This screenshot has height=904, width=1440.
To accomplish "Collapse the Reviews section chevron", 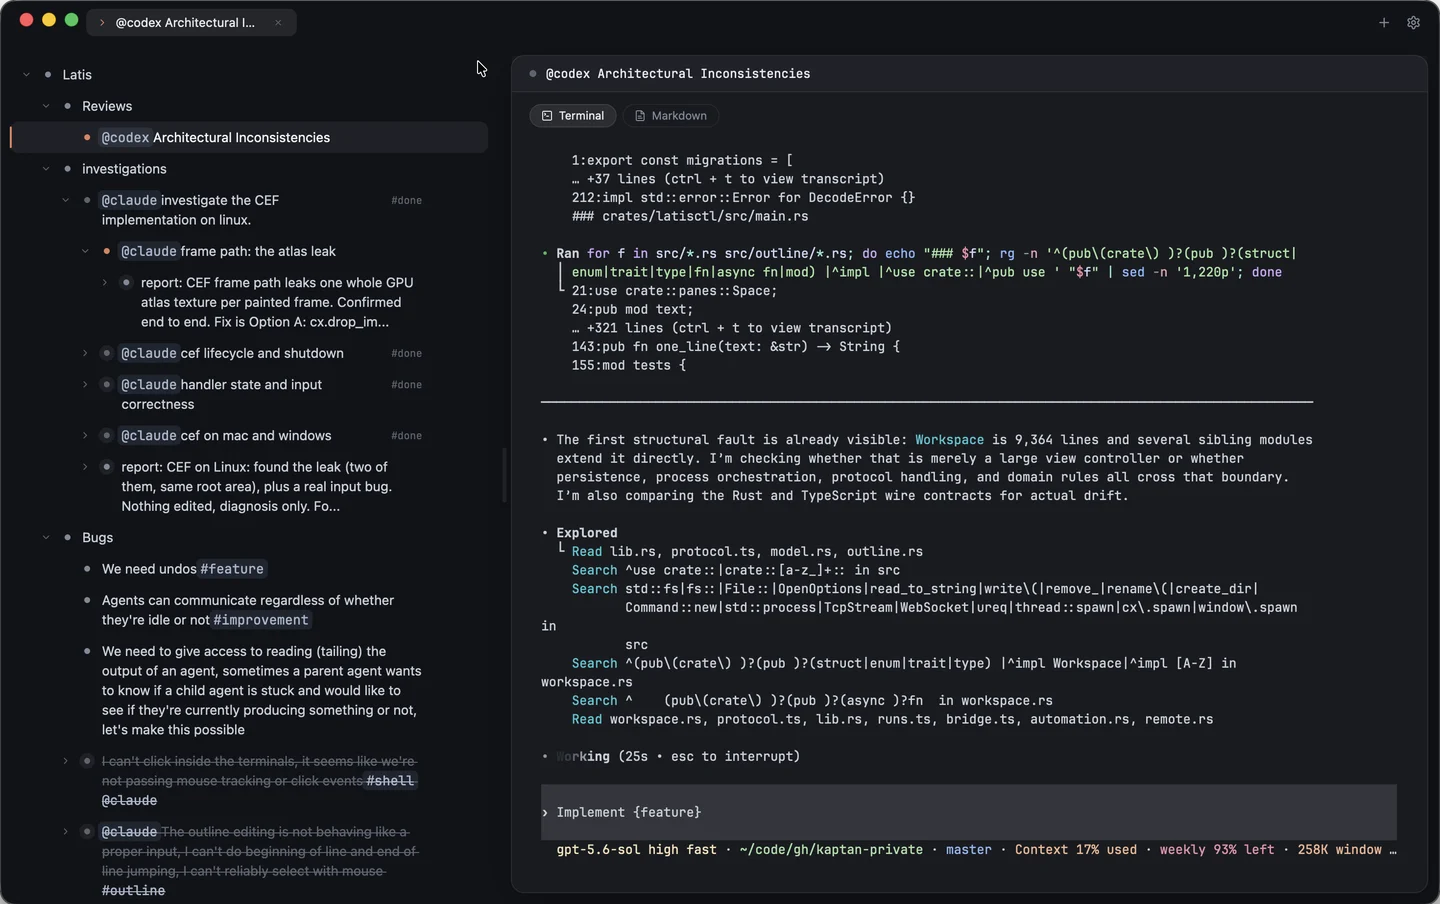I will (46, 106).
